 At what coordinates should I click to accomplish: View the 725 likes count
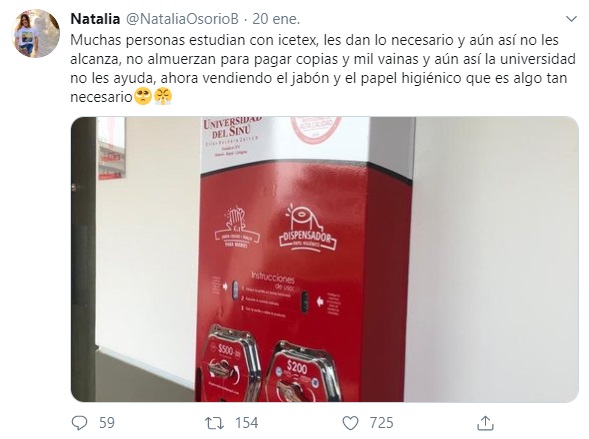(381, 423)
